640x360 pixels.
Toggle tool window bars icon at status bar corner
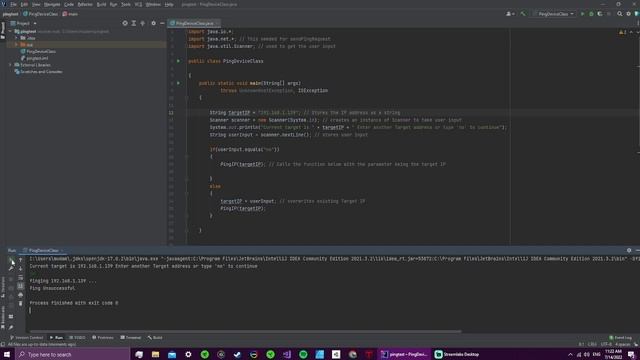click(x=3, y=344)
